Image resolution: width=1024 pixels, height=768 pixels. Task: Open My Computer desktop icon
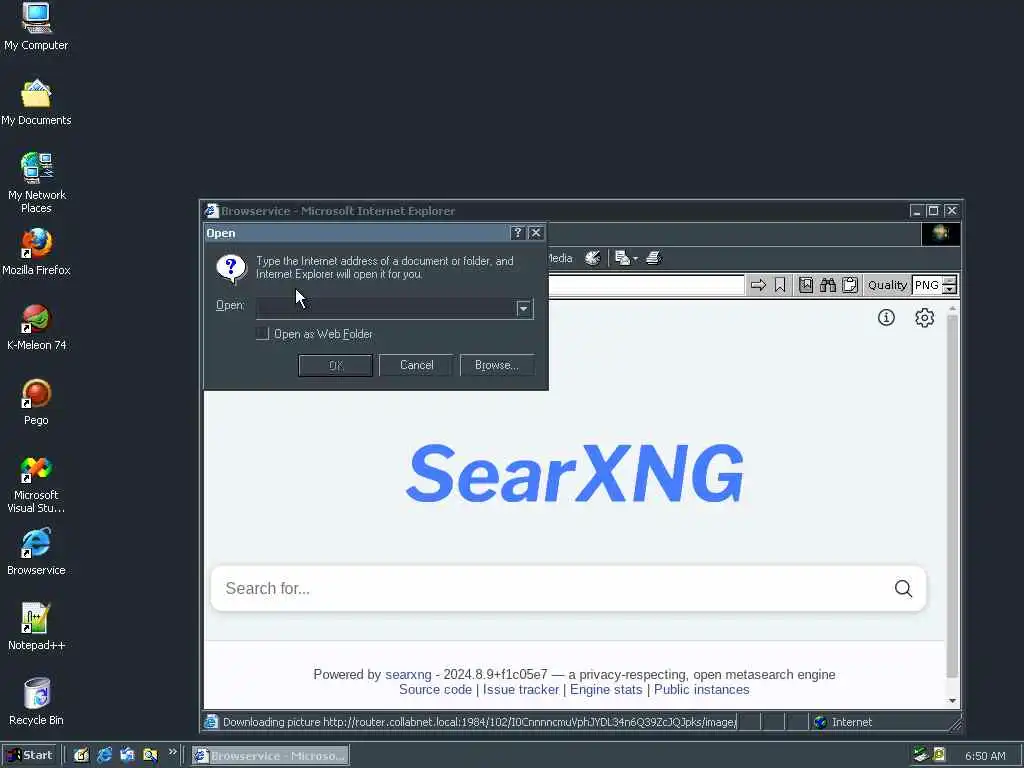[x=36, y=27]
